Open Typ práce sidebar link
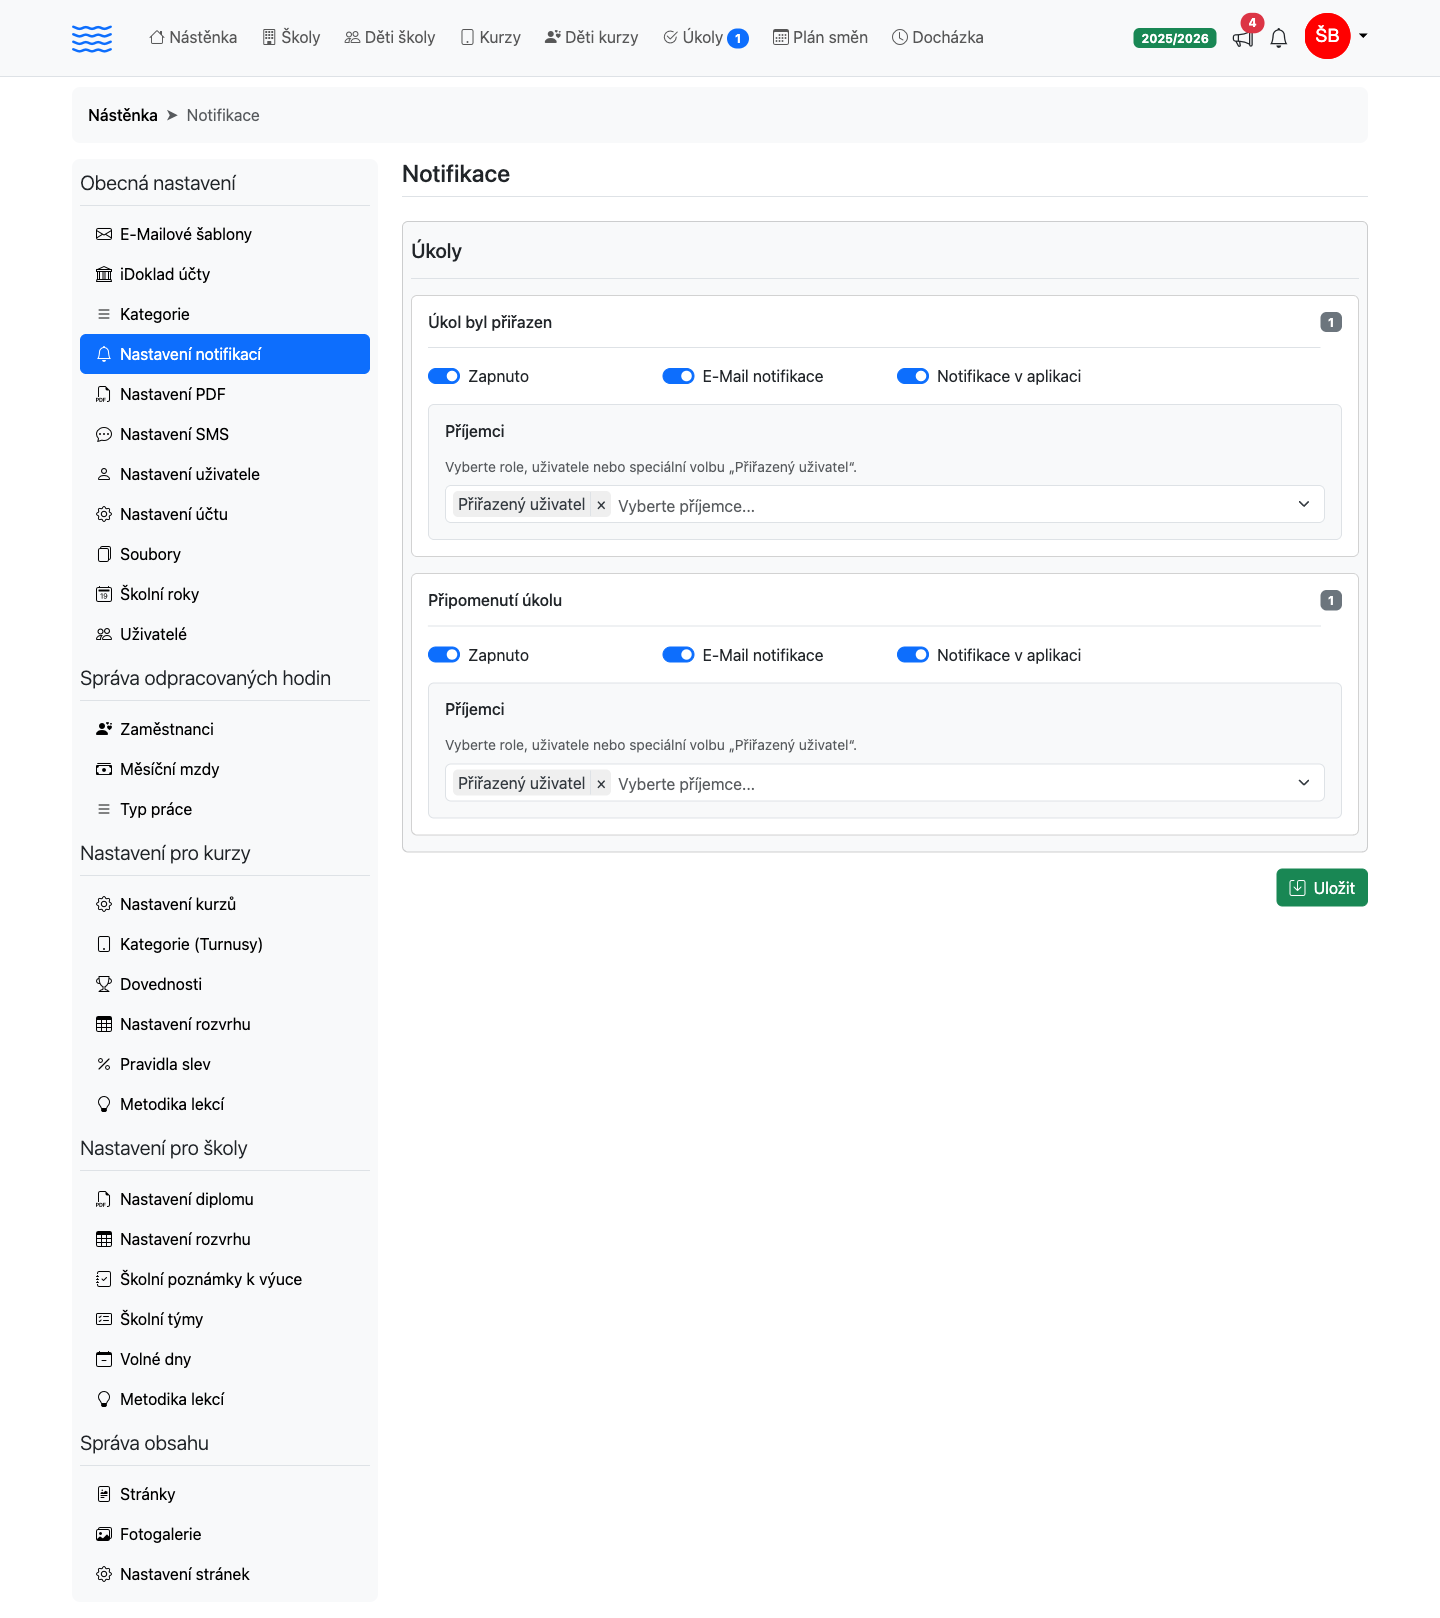The image size is (1440, 1618). (225, 809)
